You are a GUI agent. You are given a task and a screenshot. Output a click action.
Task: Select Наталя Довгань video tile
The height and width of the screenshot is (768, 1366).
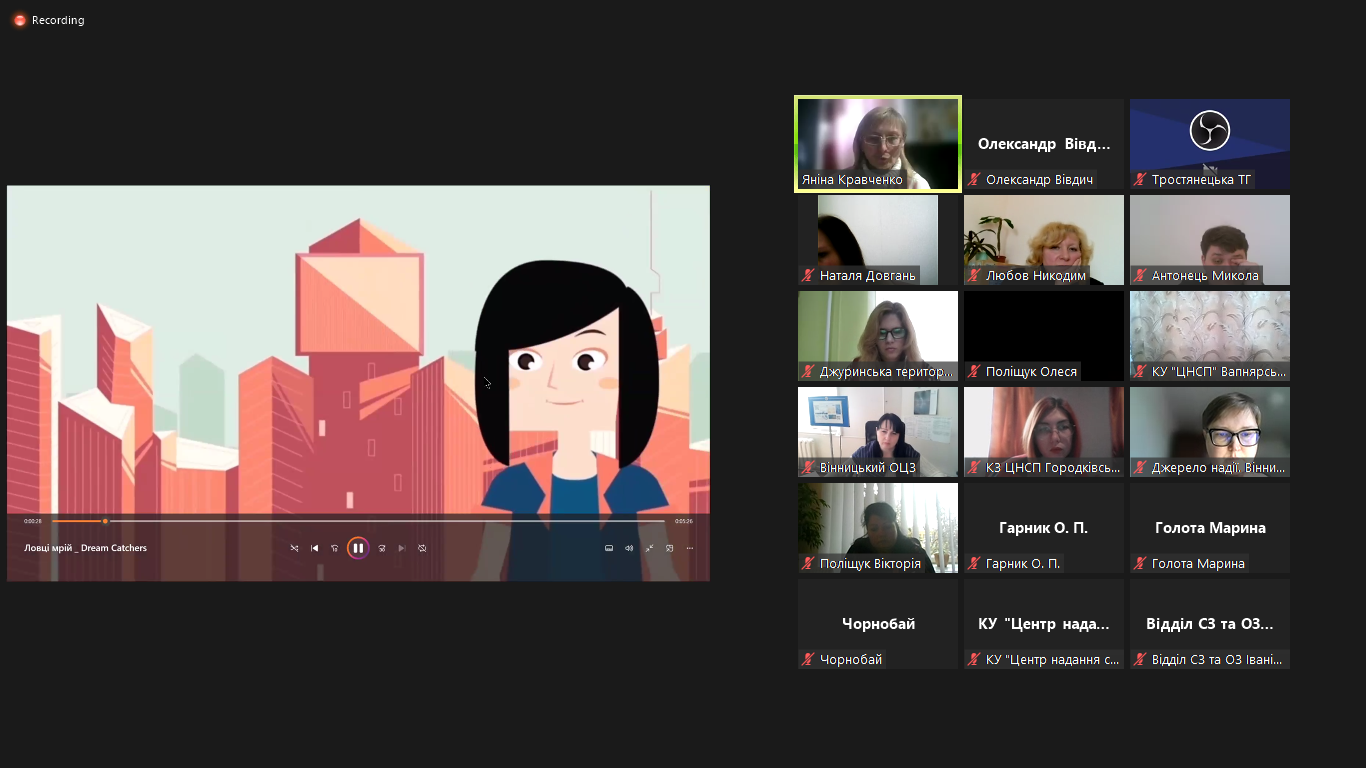point(878,240)
